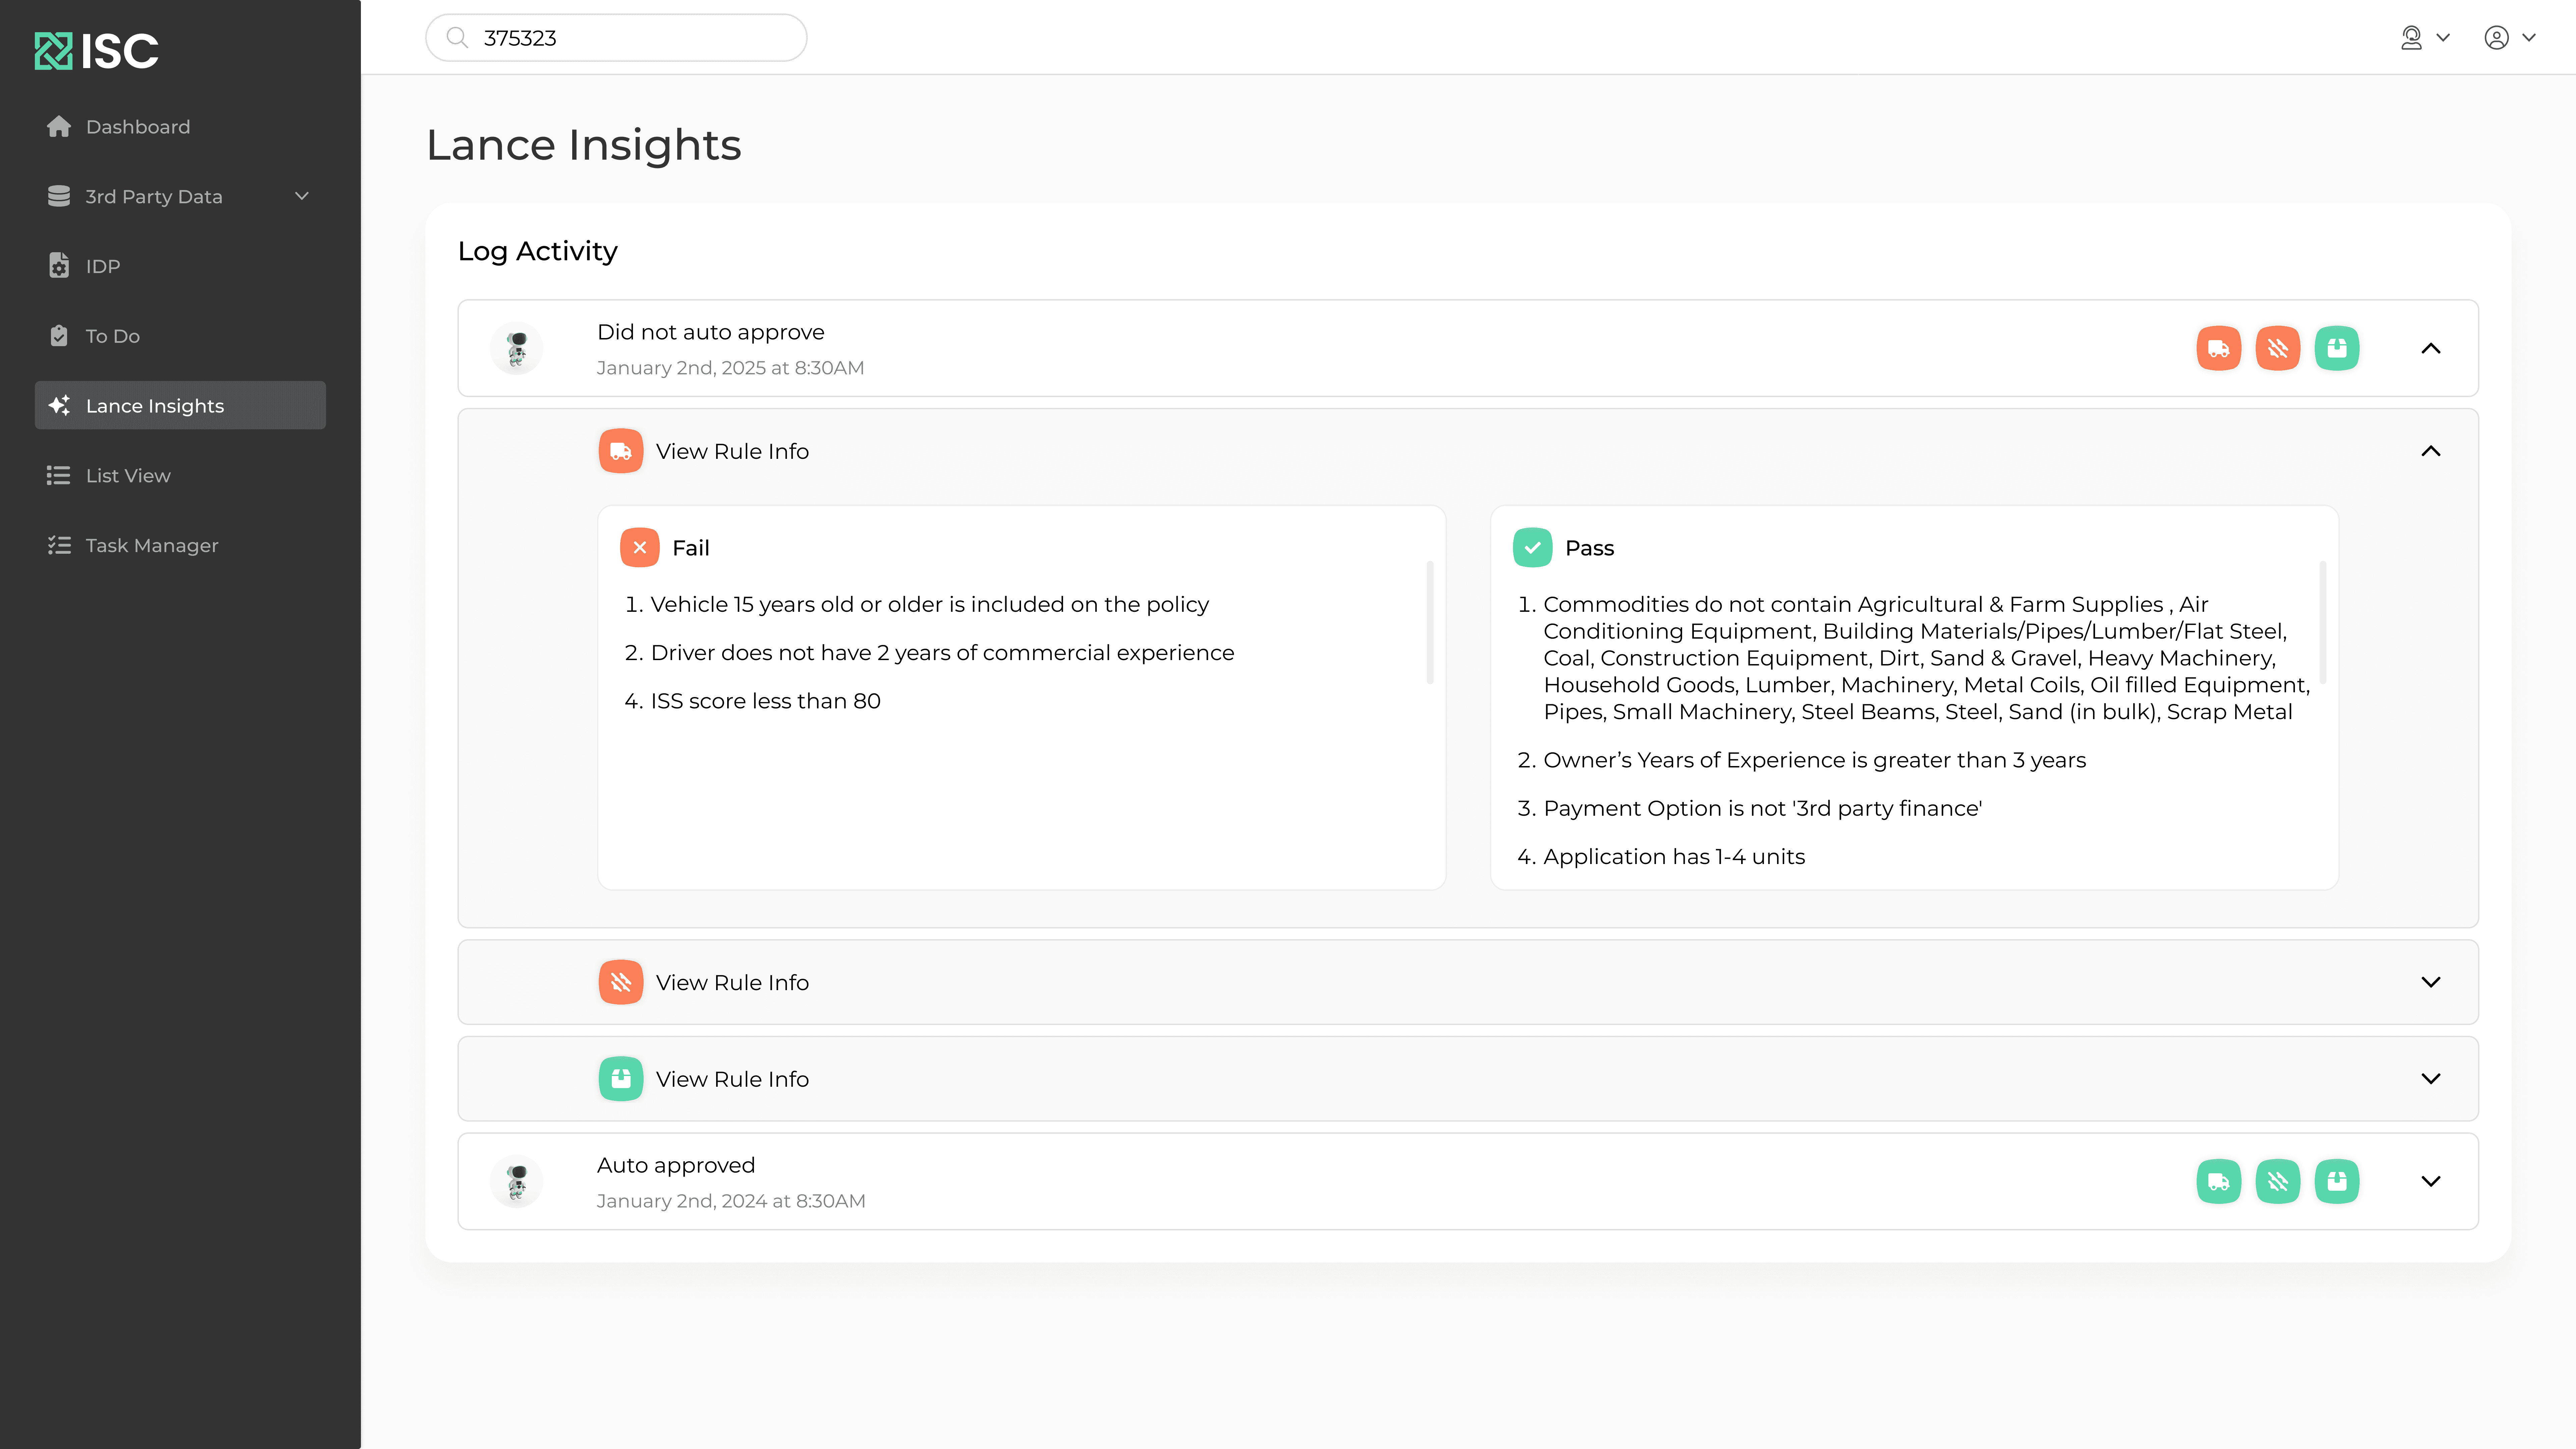2576x1449 pixels.
Task: Open the To Do page
Action: (180, 336)
